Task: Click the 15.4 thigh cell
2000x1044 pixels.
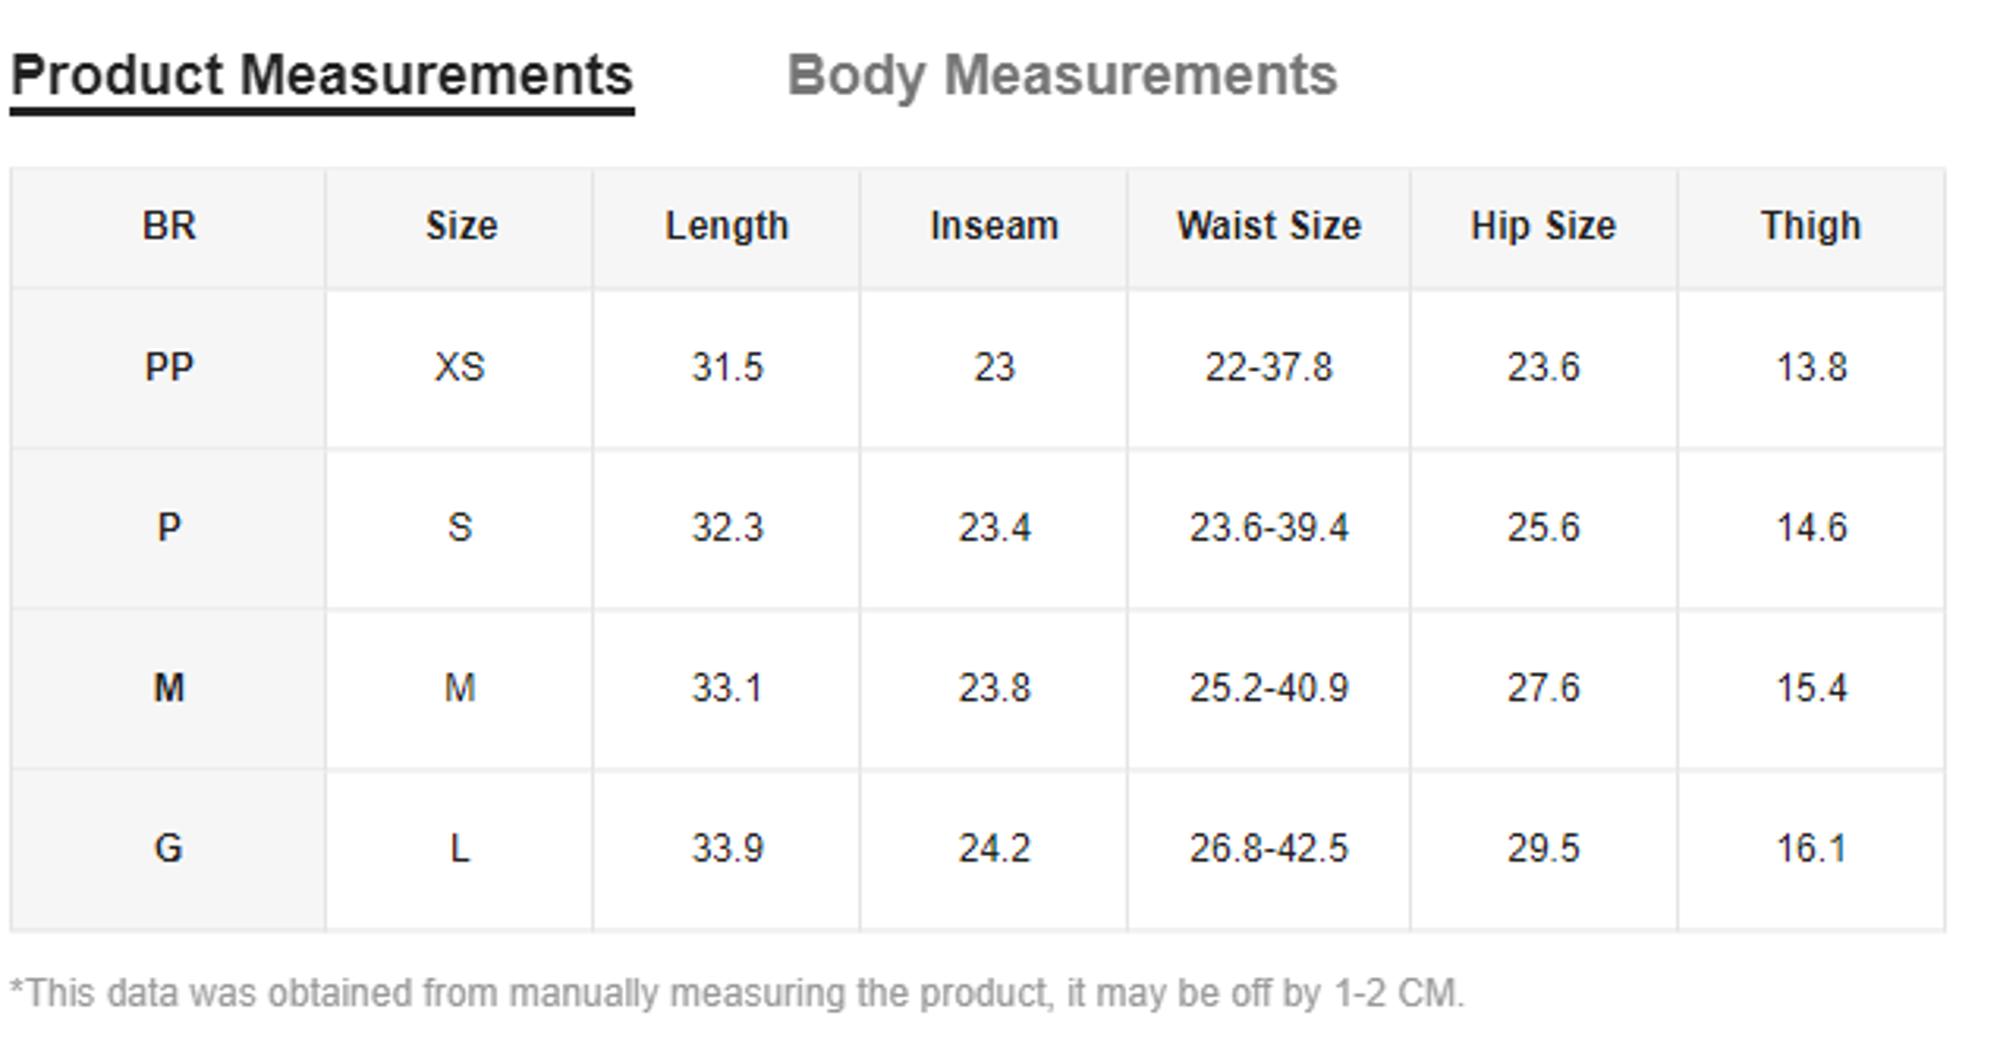Action: point(1811,689)
